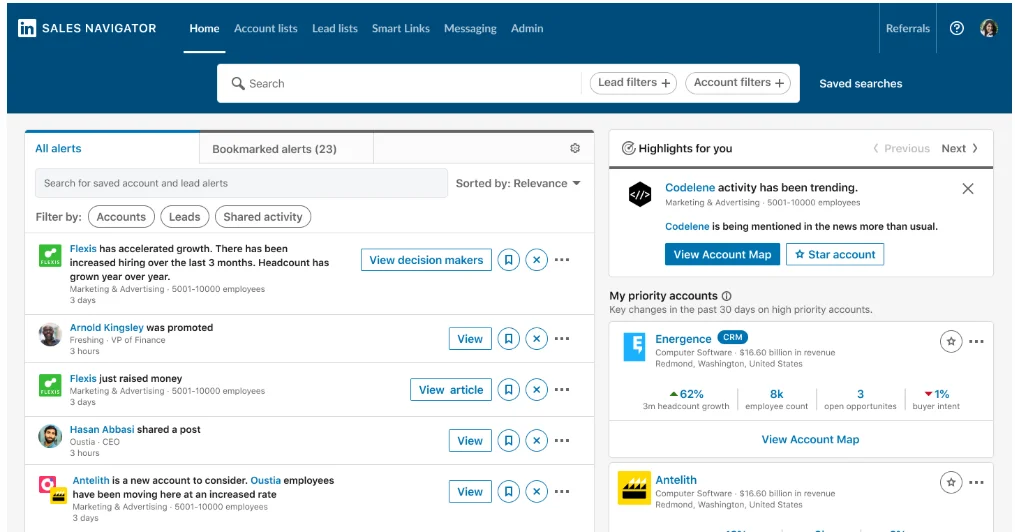Expand the Sorted by Relevance dropdown

518,184
